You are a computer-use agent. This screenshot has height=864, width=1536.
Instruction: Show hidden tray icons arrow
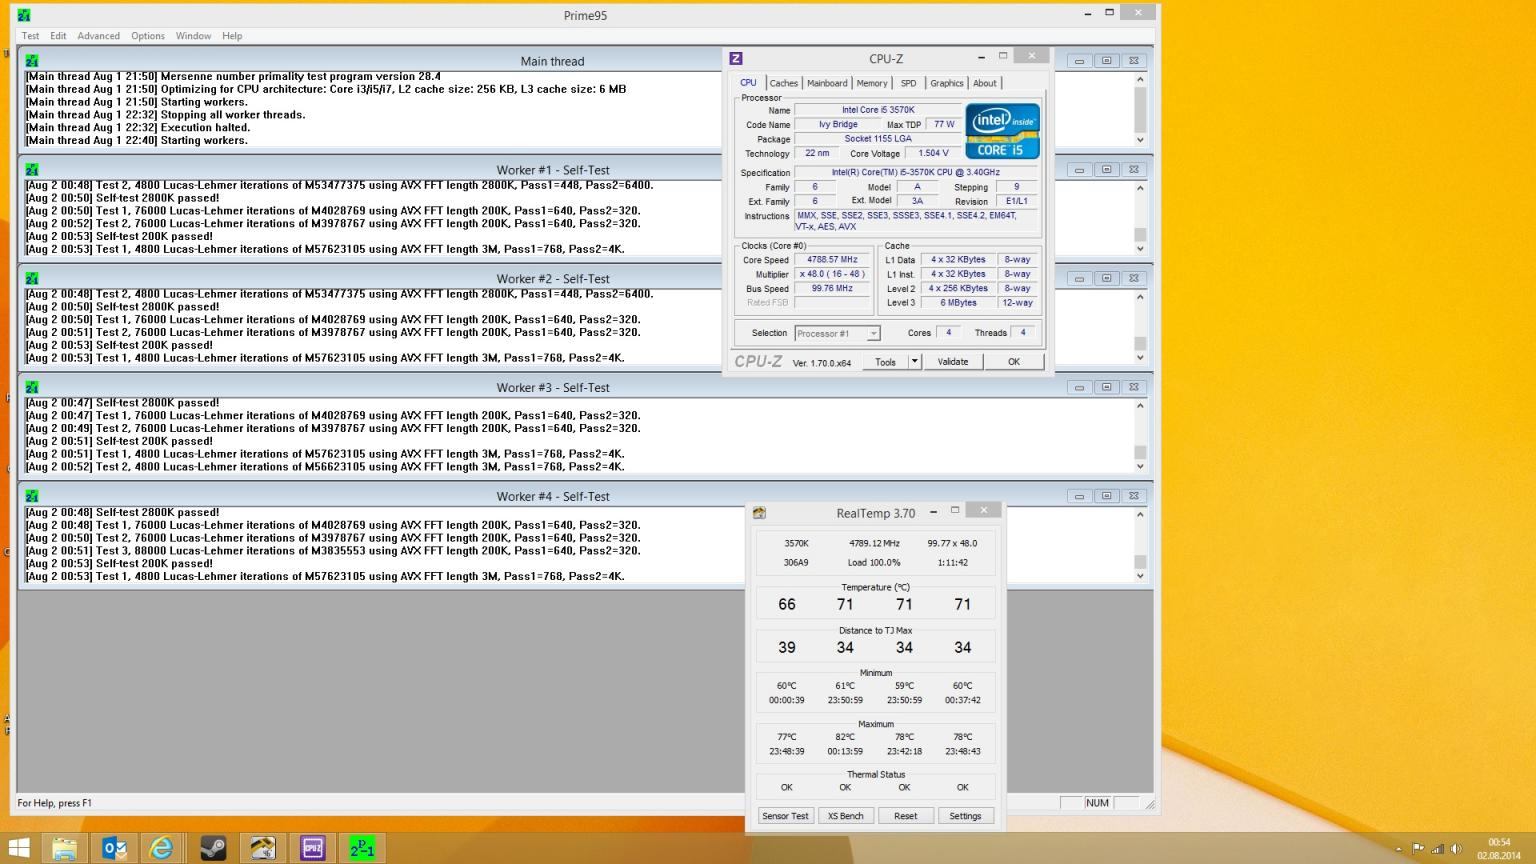pyautogui.click(x=1398, y=849)
